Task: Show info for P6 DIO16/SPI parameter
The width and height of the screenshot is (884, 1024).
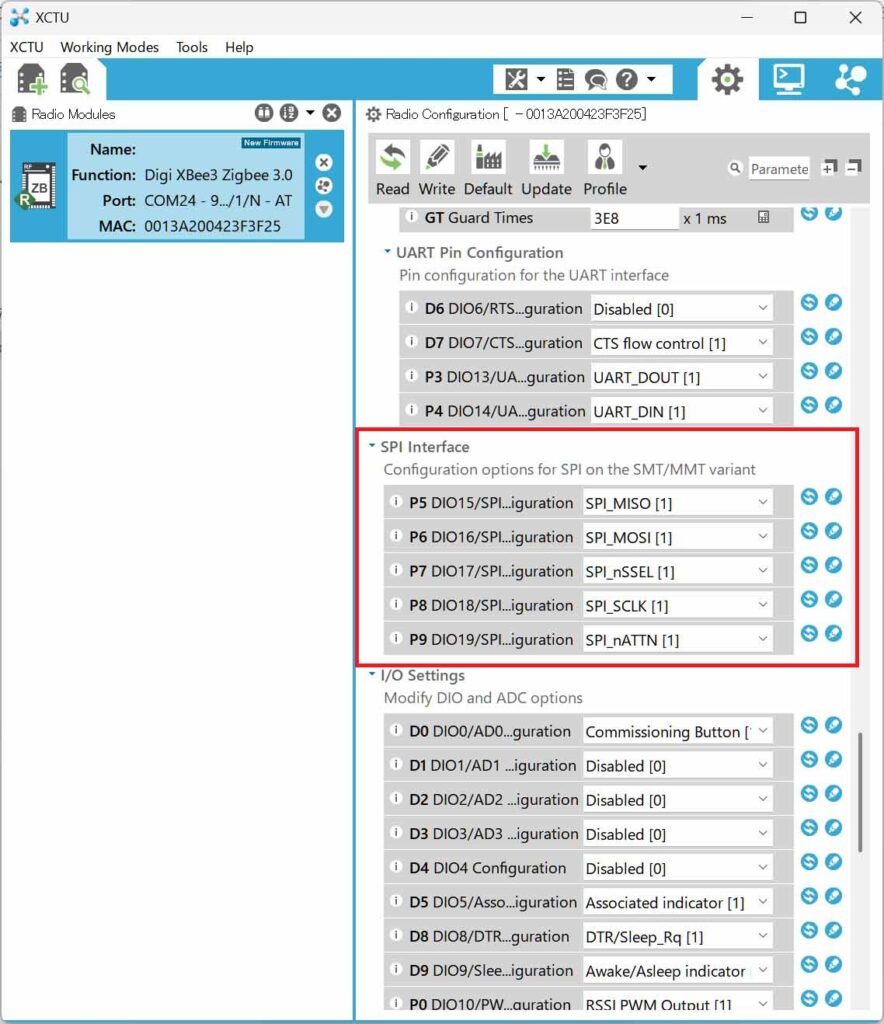Action: (396, 536)
